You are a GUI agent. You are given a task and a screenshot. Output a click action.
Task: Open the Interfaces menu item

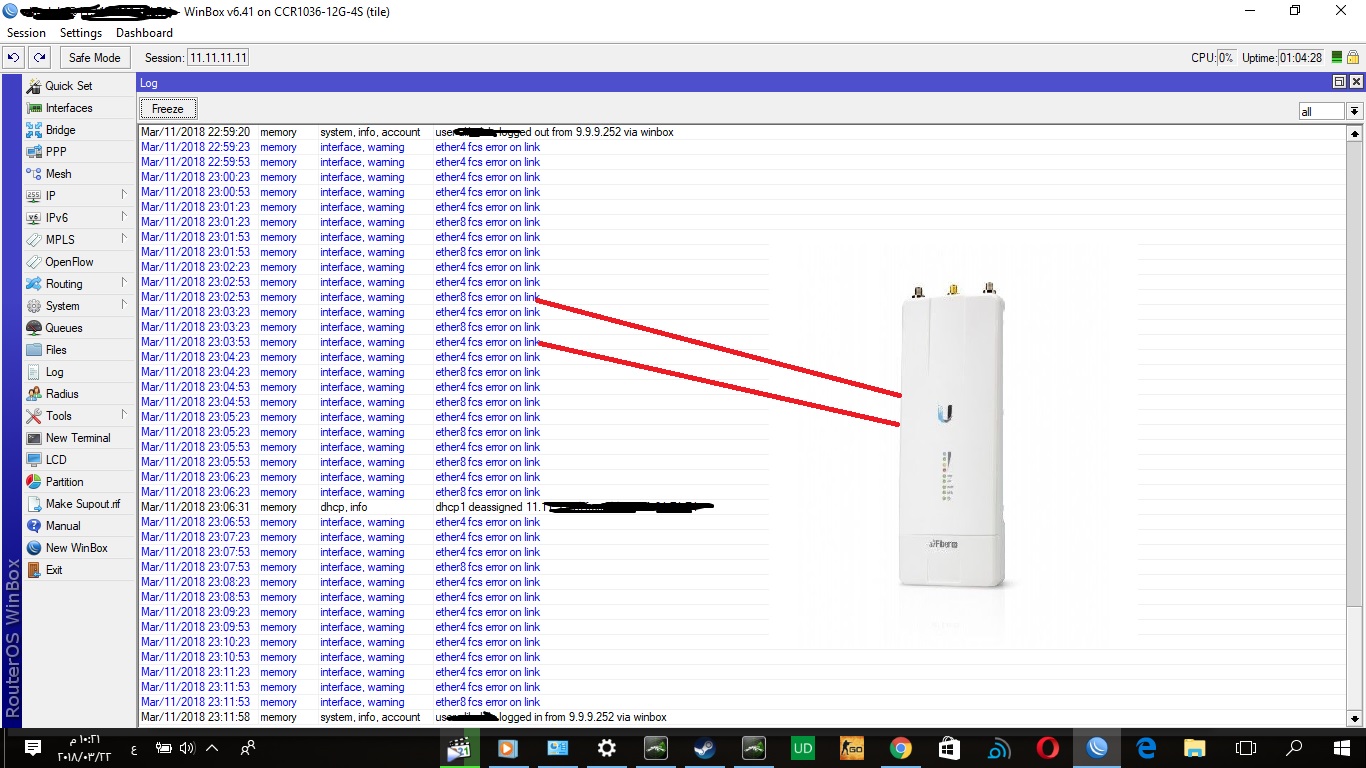68,108
